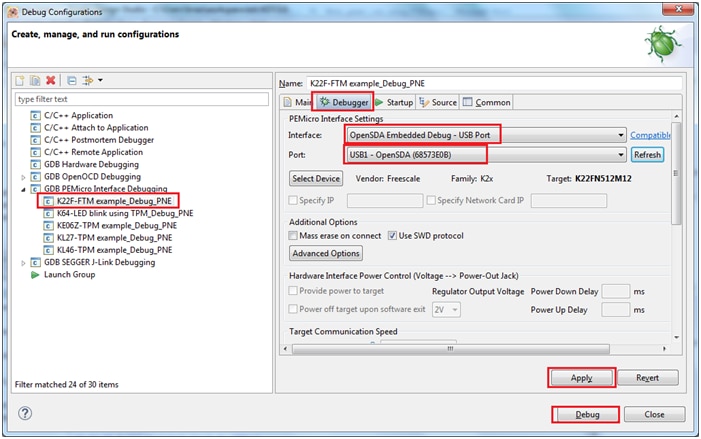Expand the GDB SEGGER J-Link Debugging node
Screen dimensions: 701x439
[23, 263]
